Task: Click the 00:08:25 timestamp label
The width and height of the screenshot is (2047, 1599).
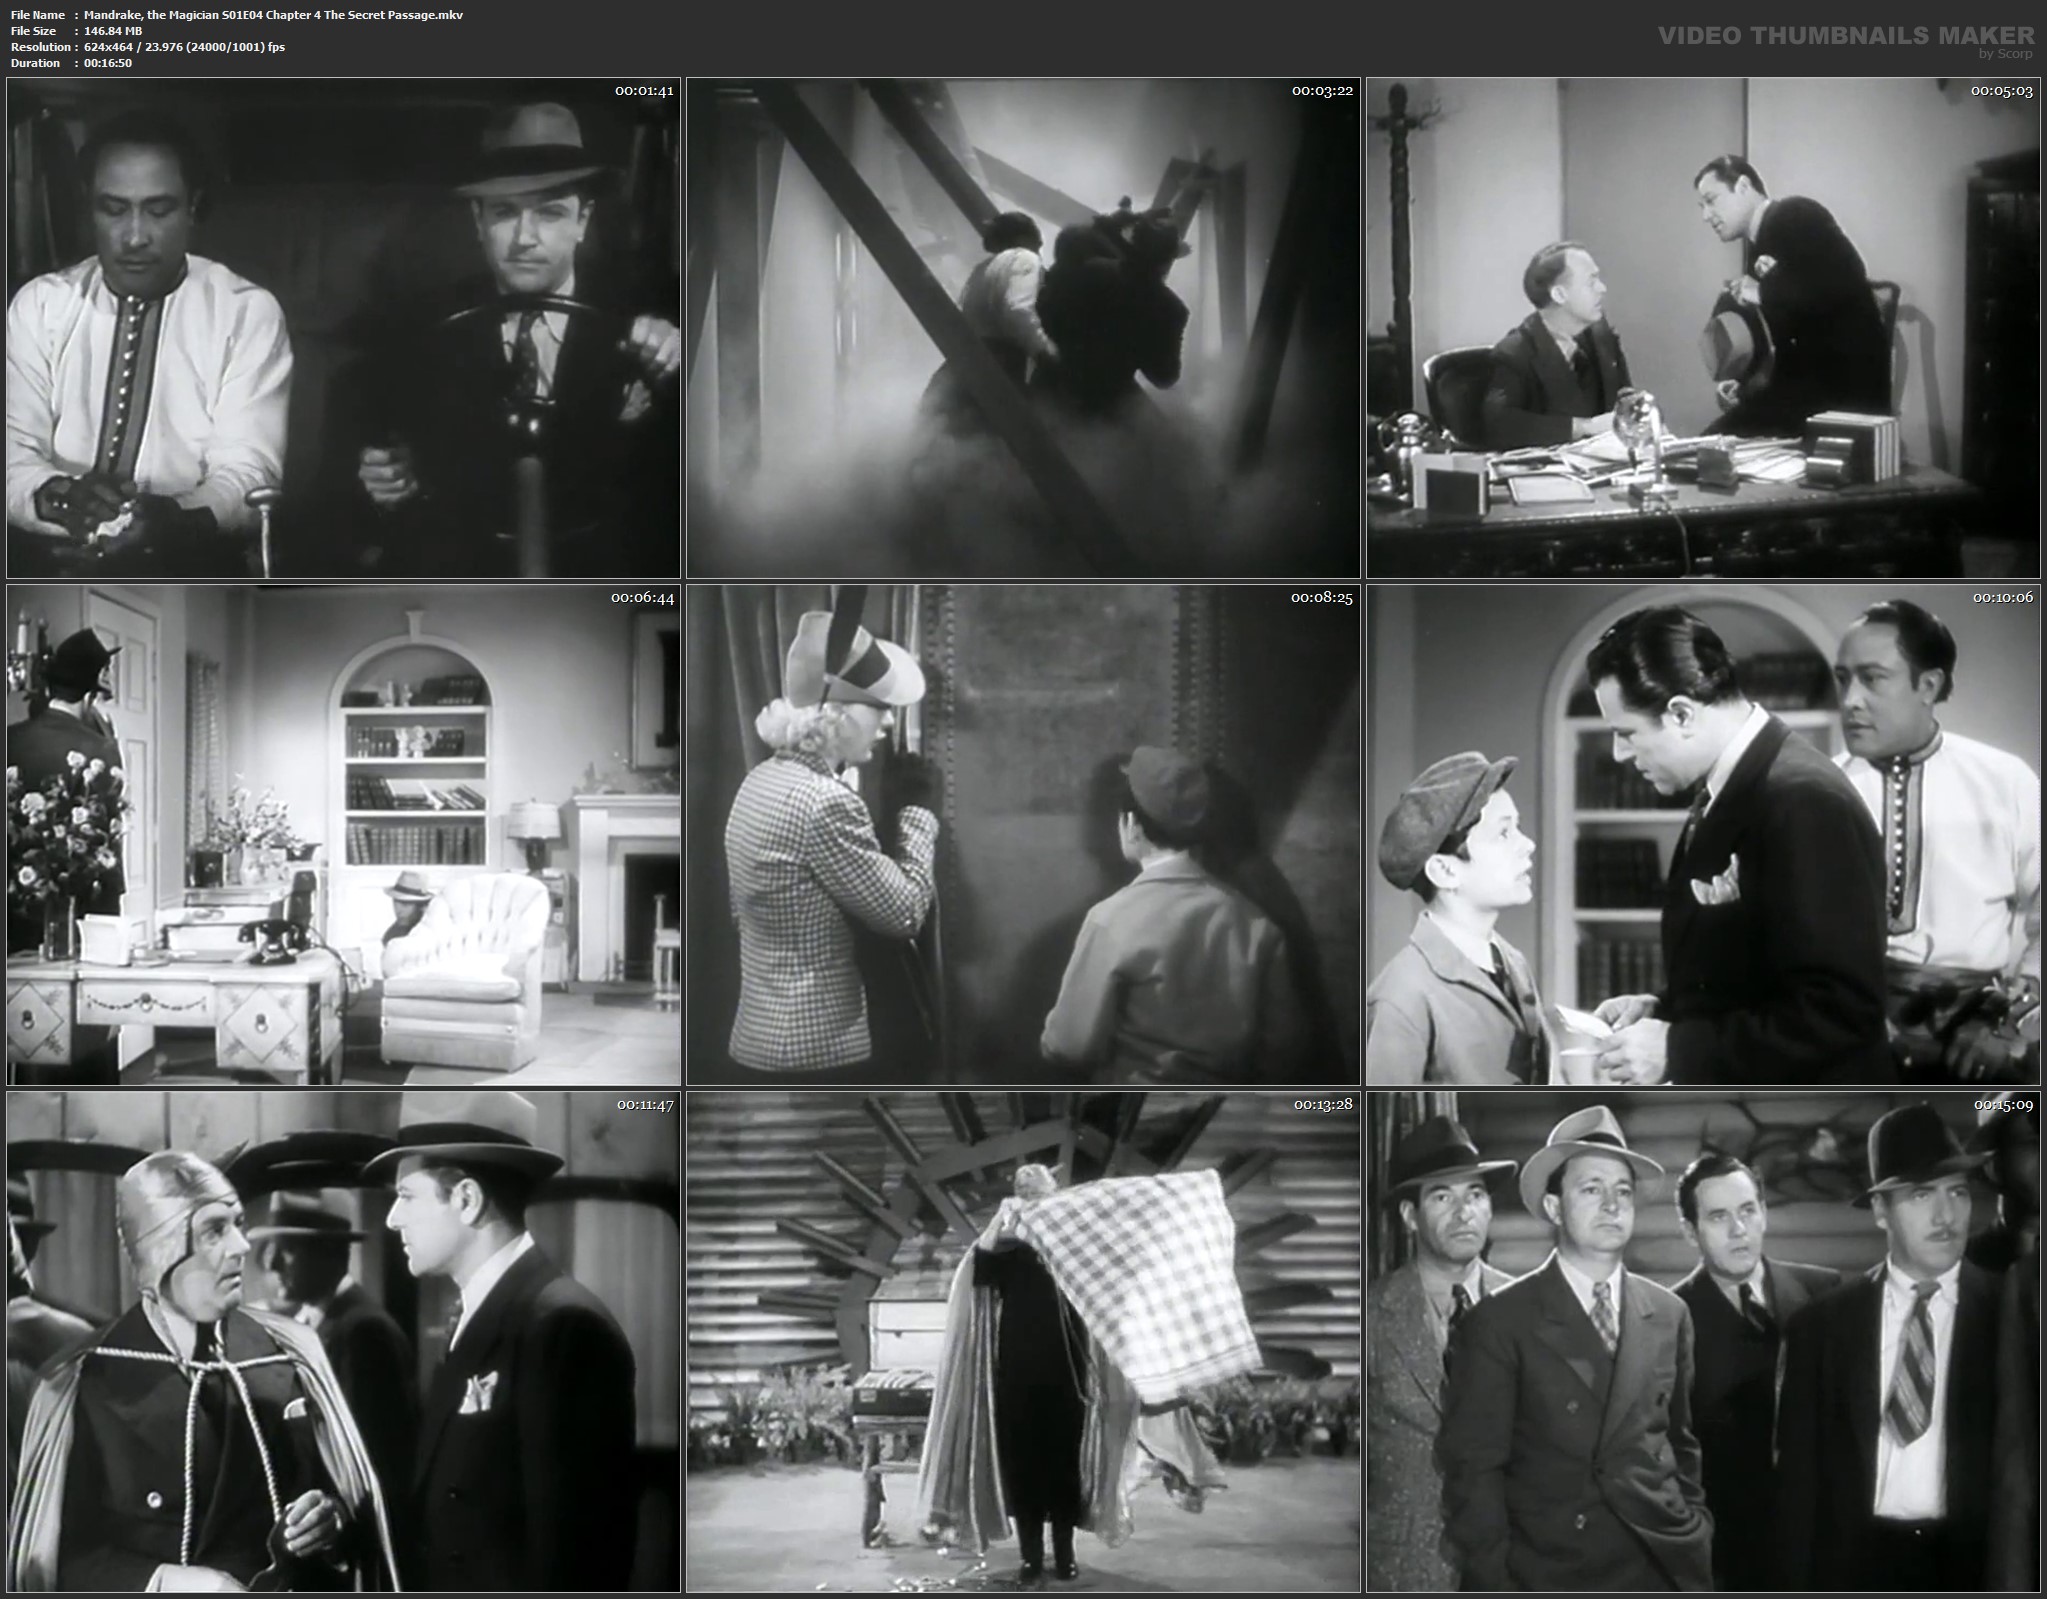Action: 1321,598
